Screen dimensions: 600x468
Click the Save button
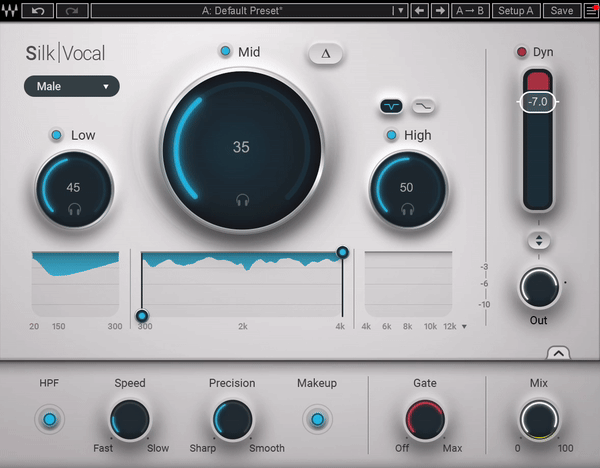point(562,11)
